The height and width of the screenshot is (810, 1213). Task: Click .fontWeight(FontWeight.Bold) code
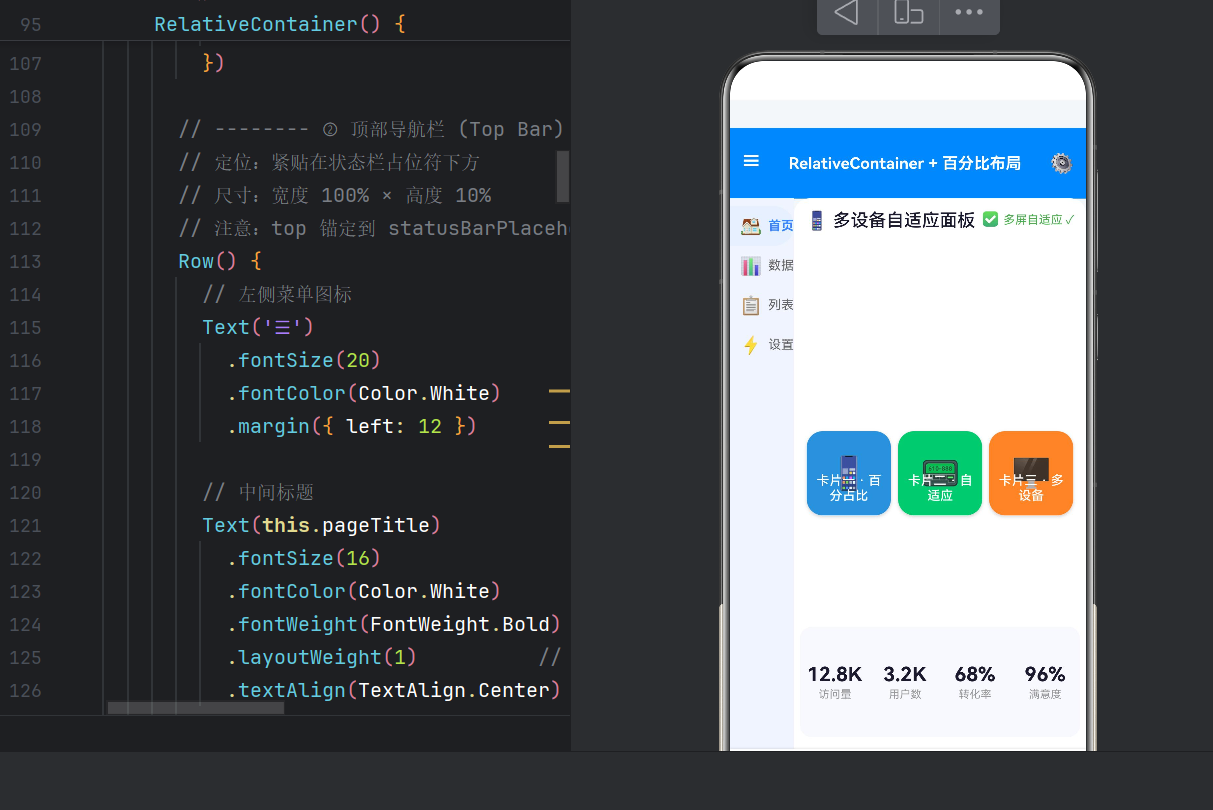click(394, 624)
